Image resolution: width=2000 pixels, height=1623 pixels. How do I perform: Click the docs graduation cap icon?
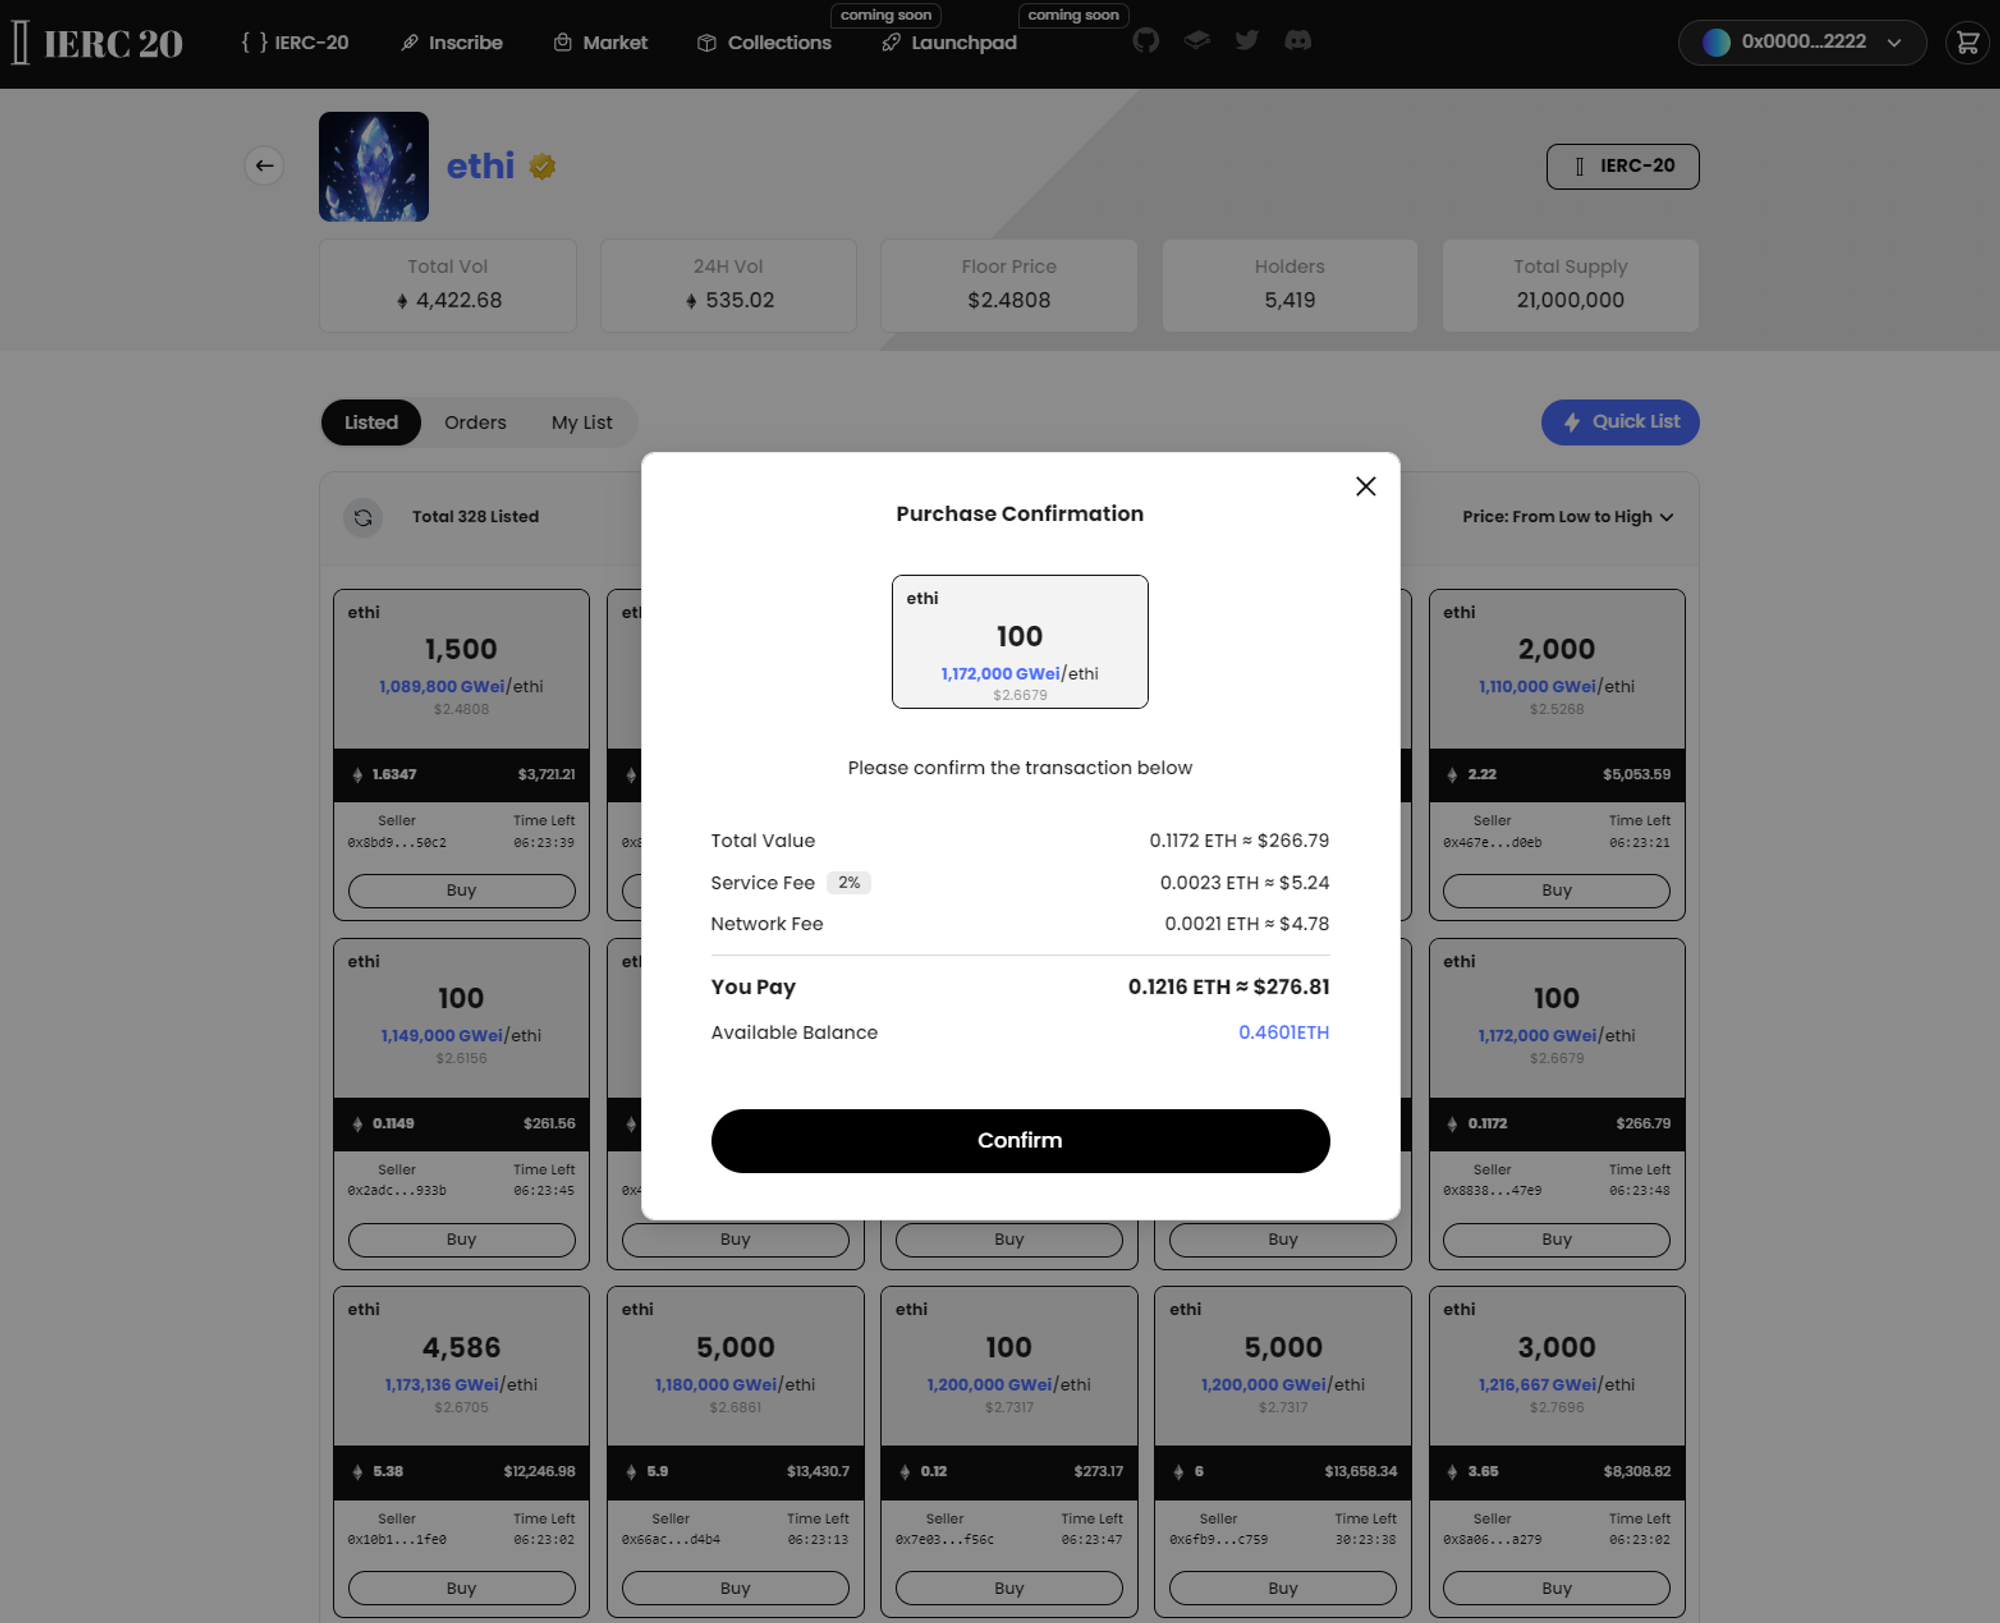click(1196, 41)
